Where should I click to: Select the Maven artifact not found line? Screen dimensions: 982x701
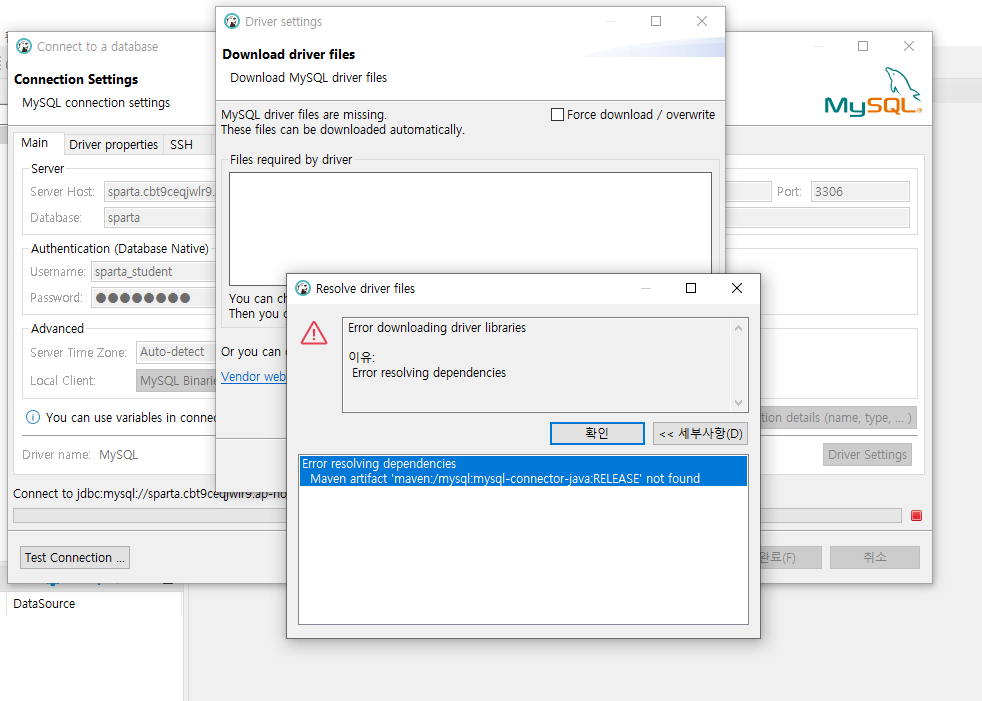[523, 479]
